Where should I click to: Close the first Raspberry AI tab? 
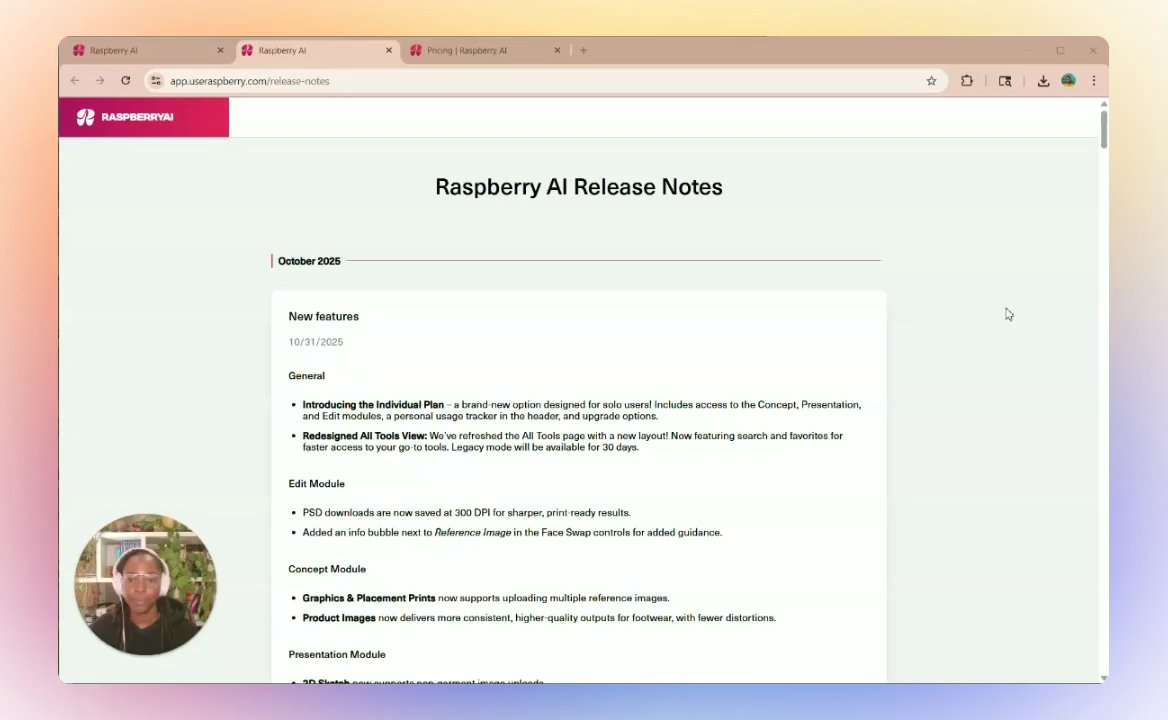point(220,50)
